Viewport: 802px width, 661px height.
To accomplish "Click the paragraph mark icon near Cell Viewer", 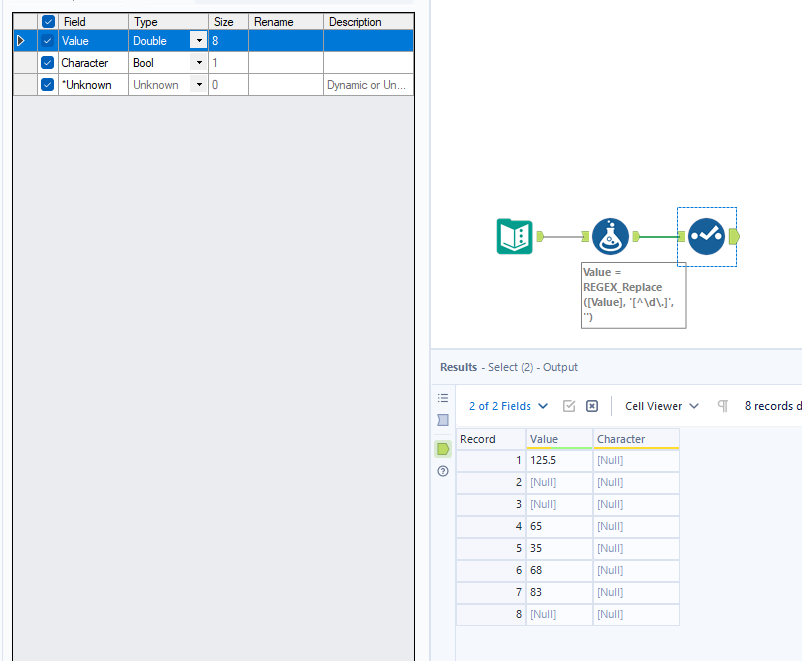I will pyautogui.click(x=722, y=406).
